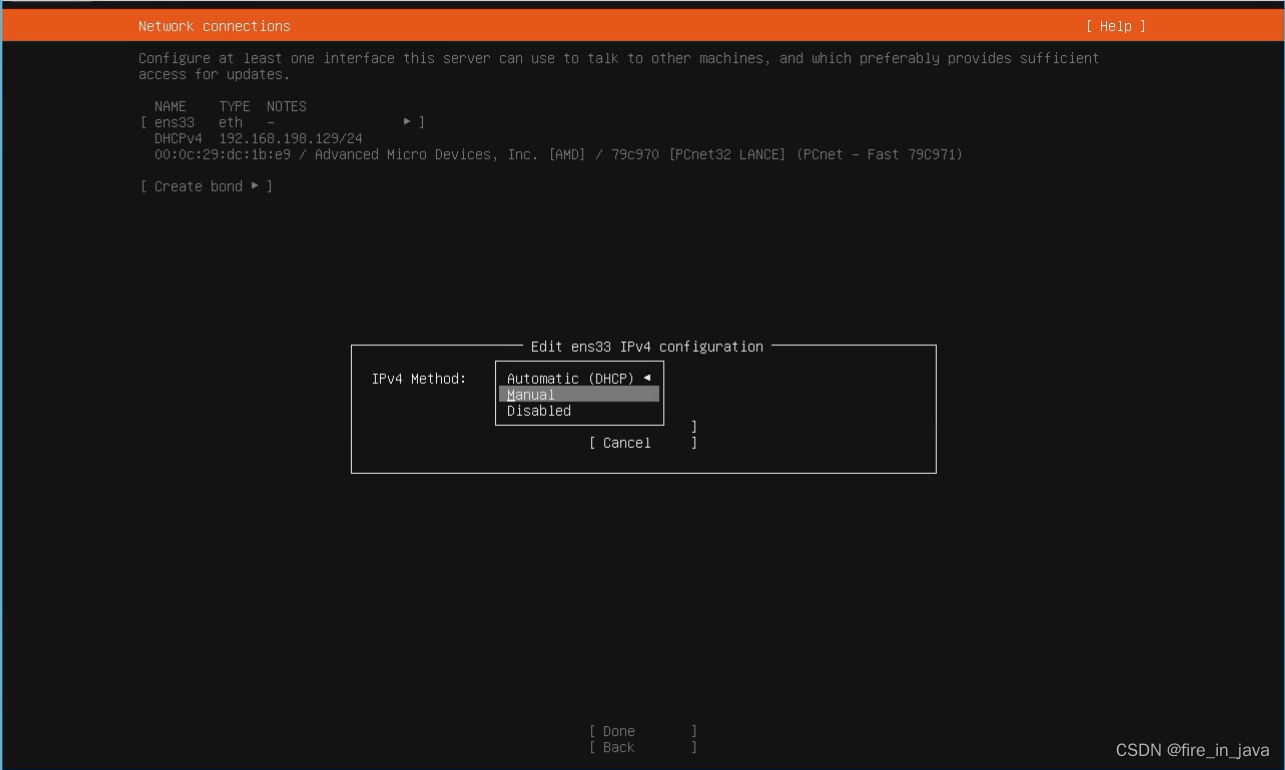This screenshot has height=770, width=1285.
Task: Click the IPv4 Method label
Action: point(419,378)
